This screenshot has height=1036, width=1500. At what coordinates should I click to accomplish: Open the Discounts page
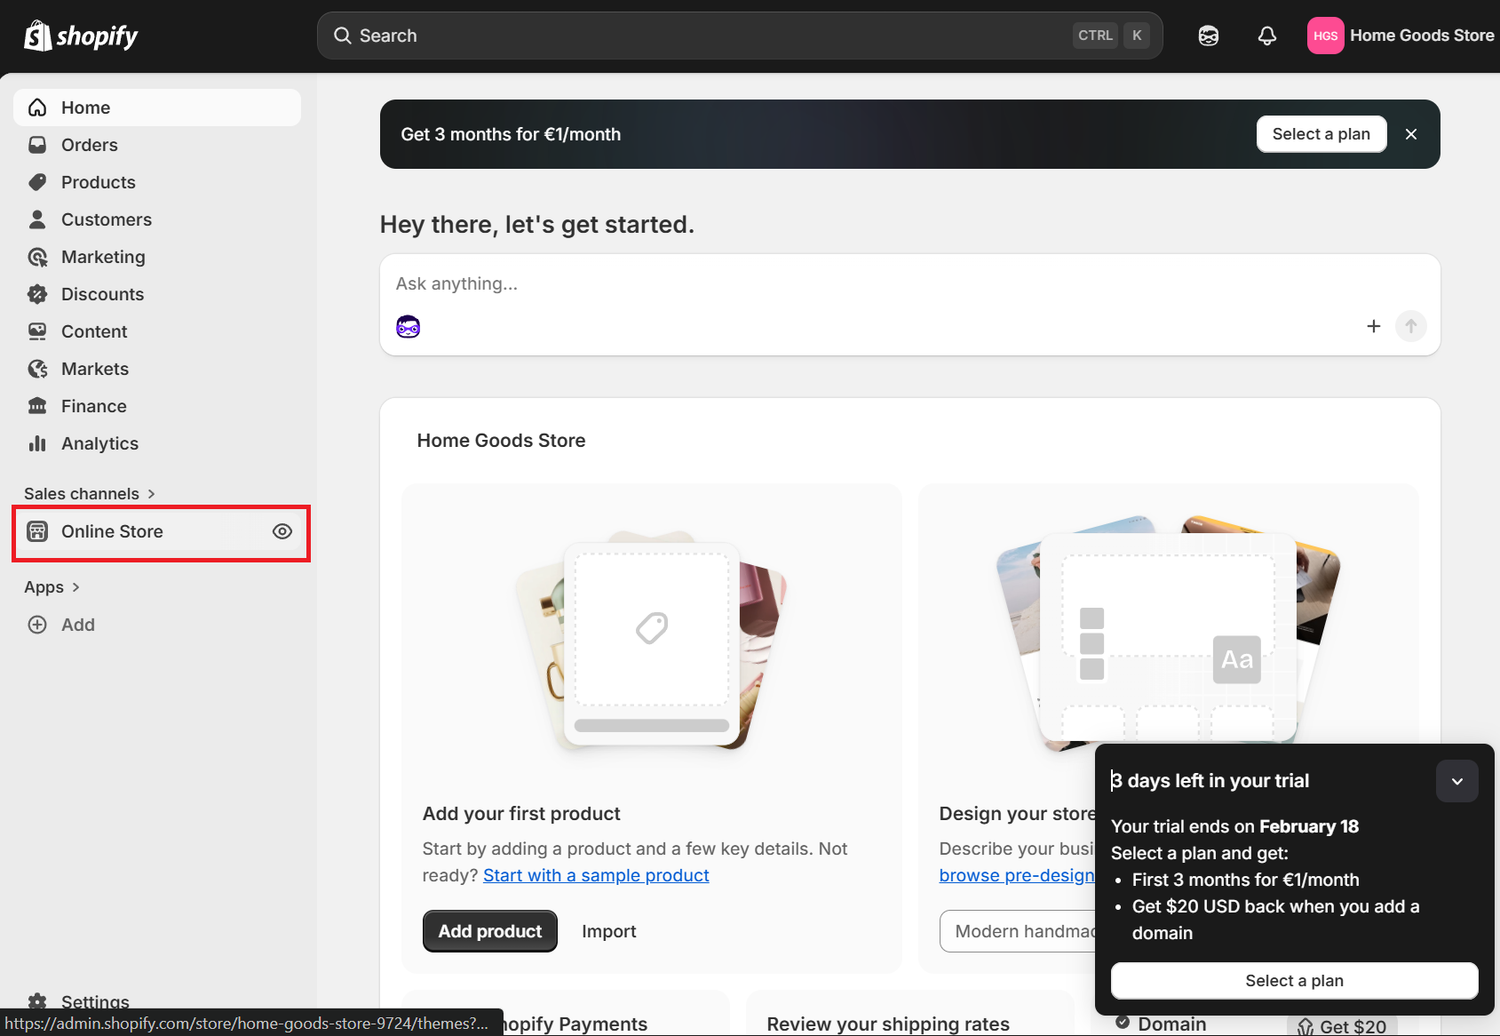pos(102,294)
